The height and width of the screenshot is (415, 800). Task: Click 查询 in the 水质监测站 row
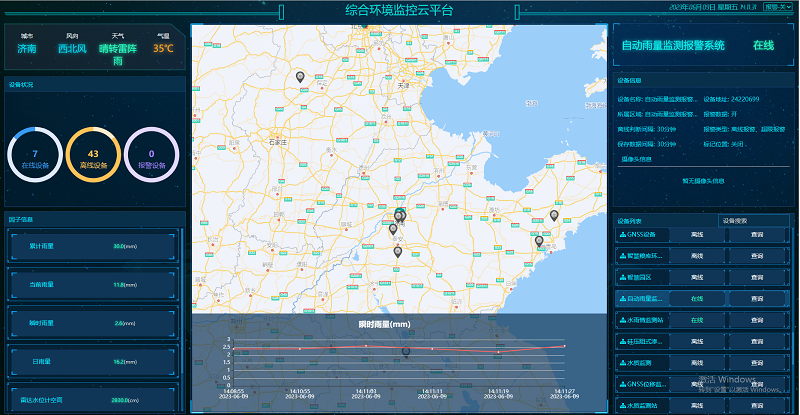point(757,406)
